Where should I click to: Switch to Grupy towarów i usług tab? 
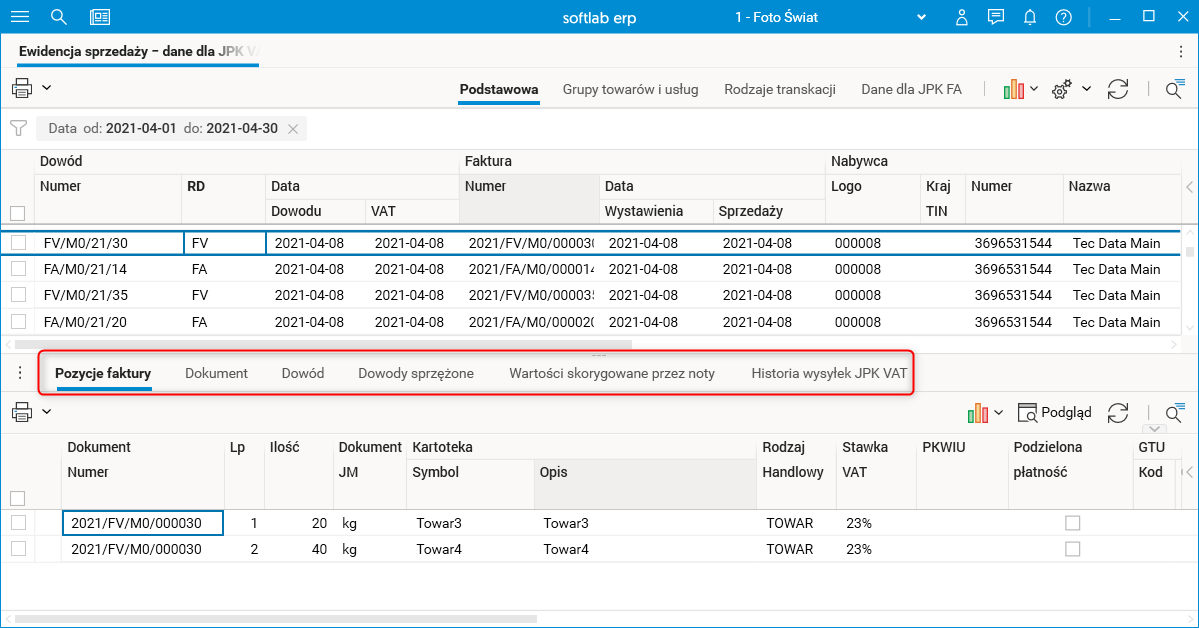click(630, 89)
